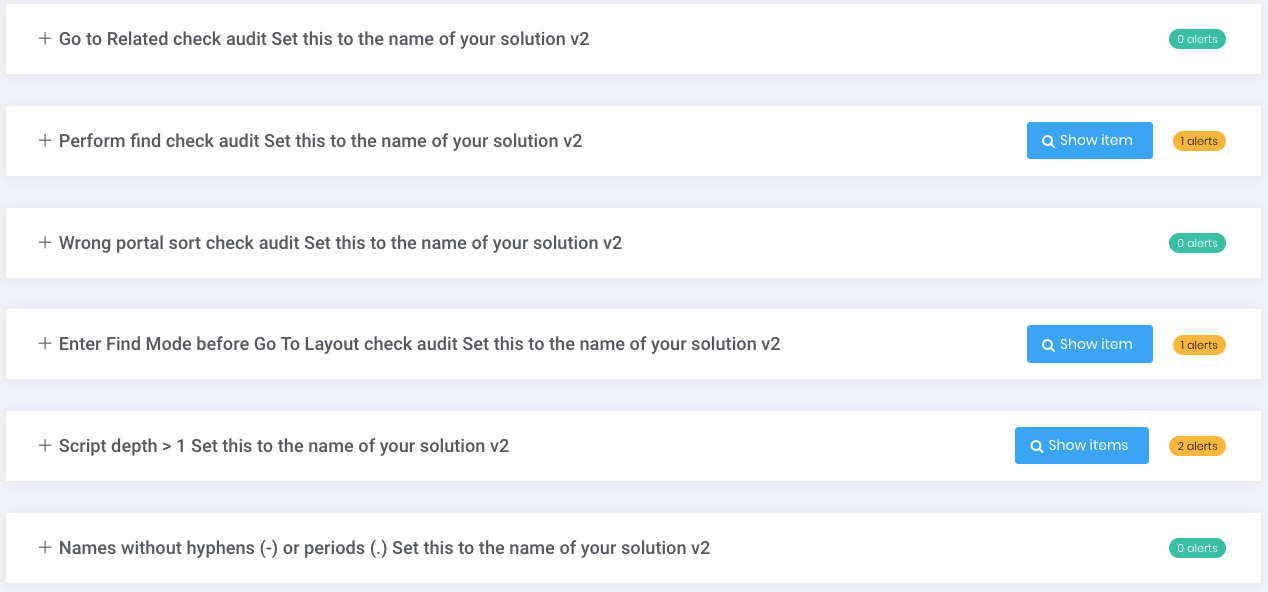
Task: Click the Names without hyphens title text
Action: click(384, 548)
